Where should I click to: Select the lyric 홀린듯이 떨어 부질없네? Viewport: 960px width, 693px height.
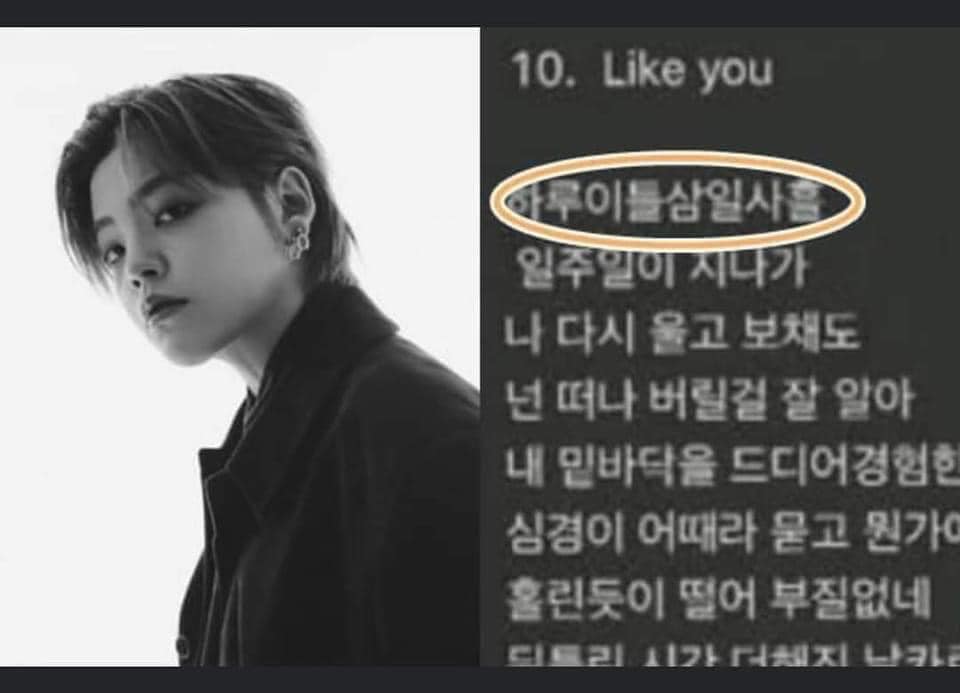tap(718, 598)
